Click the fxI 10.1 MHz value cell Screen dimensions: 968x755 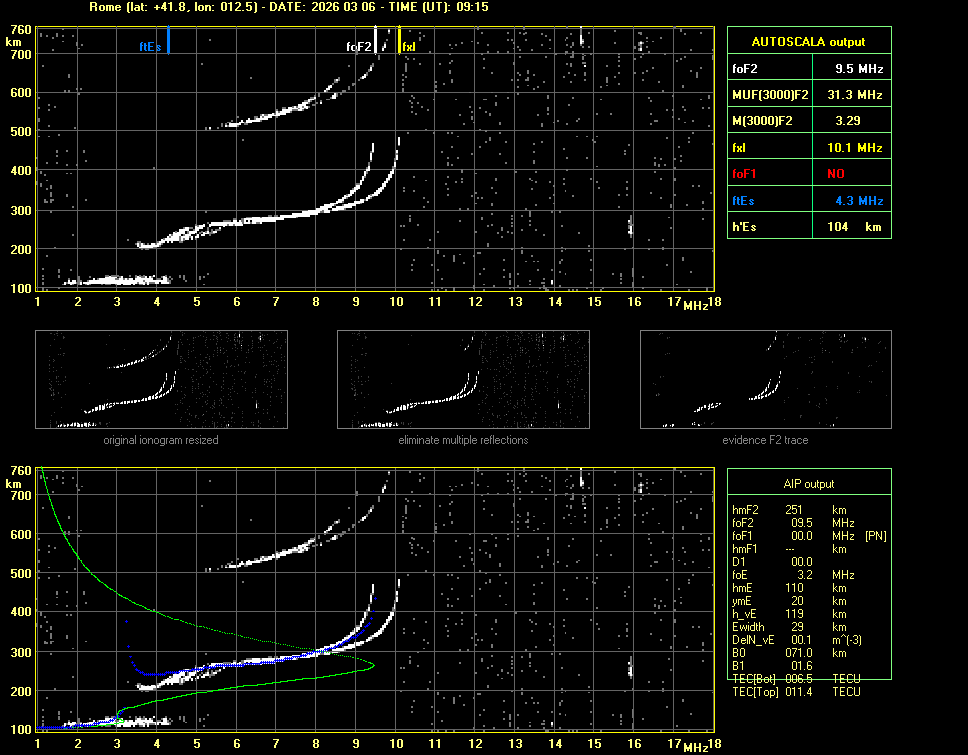click(859, 147)
